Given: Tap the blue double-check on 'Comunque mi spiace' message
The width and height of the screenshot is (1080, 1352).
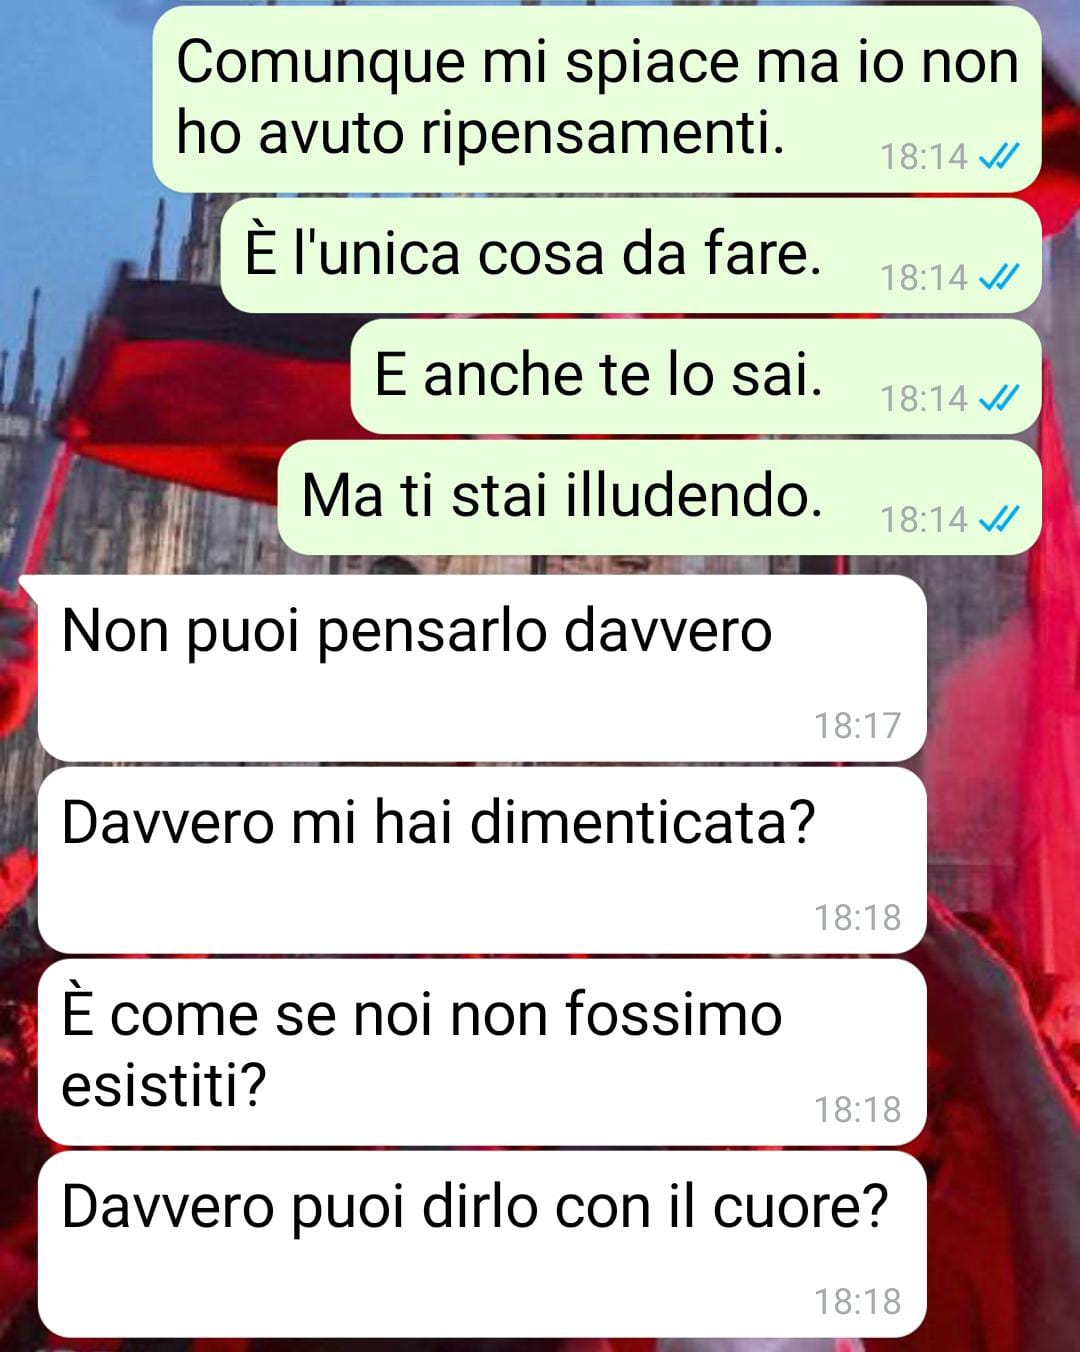Looking at the screenshot, I should [x=998, y=156].
